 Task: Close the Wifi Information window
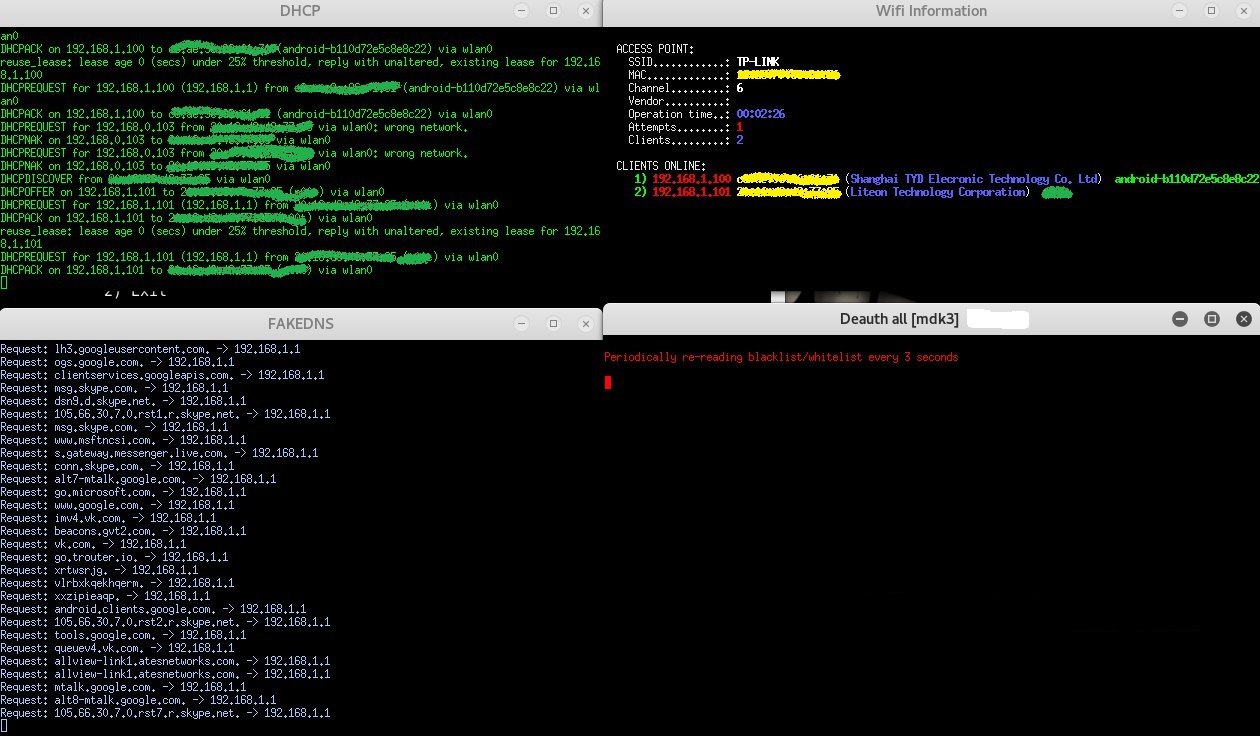coord(1242,11)
